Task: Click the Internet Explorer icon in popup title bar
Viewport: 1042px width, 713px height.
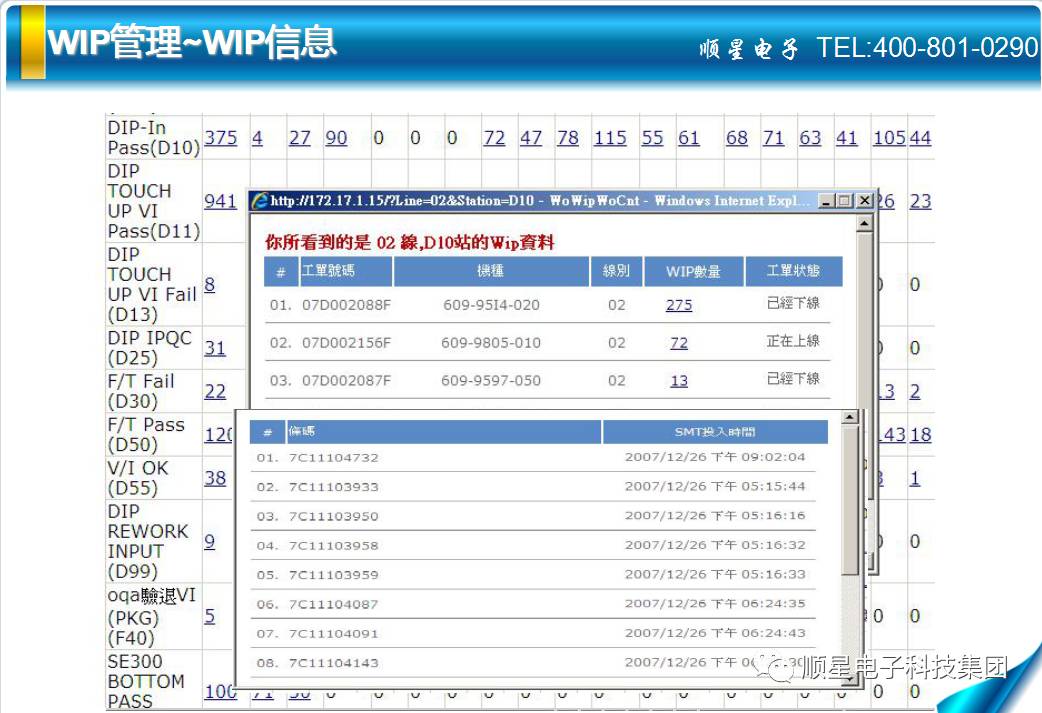Action: (x=260, y=201)
